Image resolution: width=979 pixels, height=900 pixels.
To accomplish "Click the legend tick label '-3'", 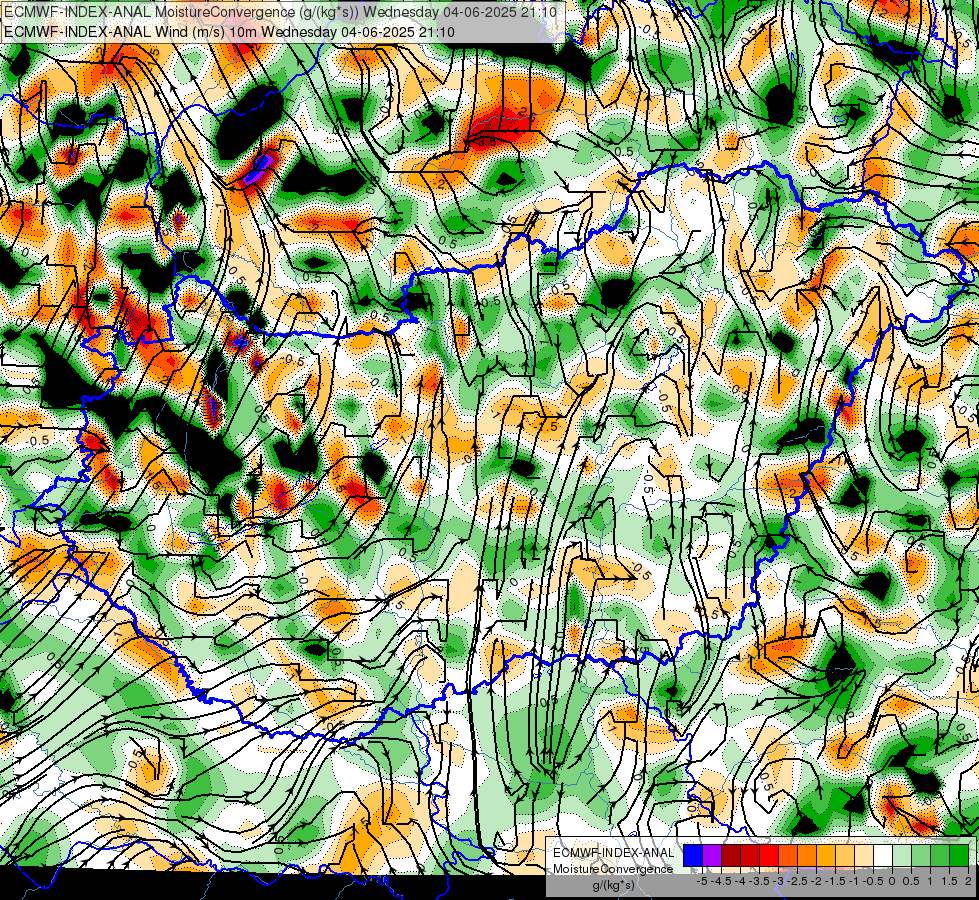I will 779,881.
